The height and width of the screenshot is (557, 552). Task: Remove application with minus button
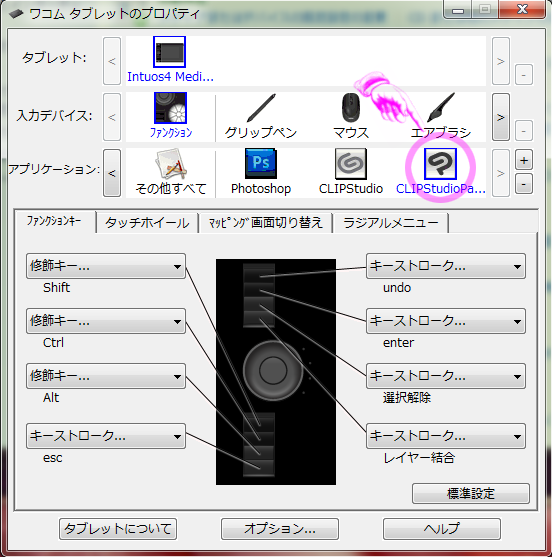[524, 184]
